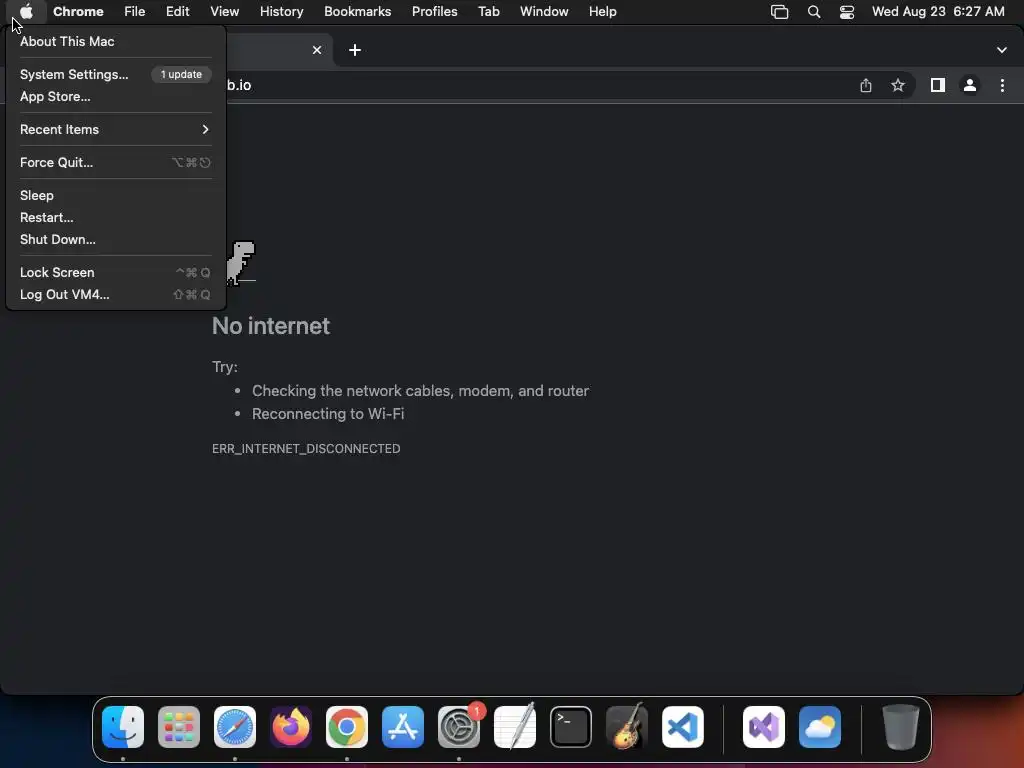Open the Trash in the Dock

pos(901,727)
